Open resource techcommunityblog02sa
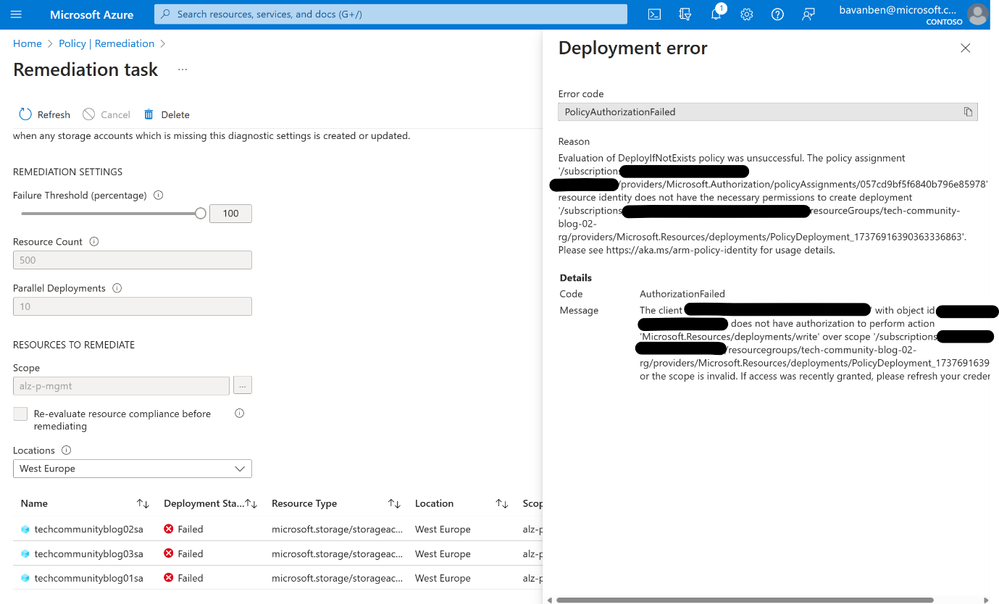The height and width of the screenshot is (604, 999). point(89,529)
